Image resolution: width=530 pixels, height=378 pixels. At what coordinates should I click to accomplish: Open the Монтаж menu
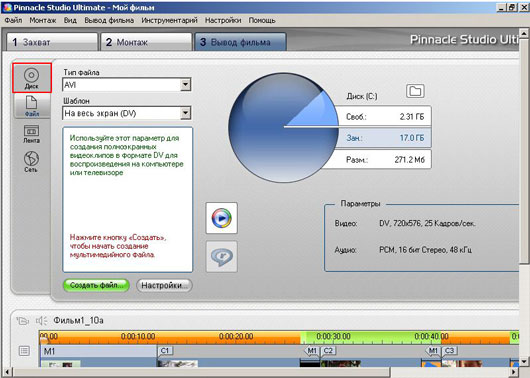tap(43, 20)
